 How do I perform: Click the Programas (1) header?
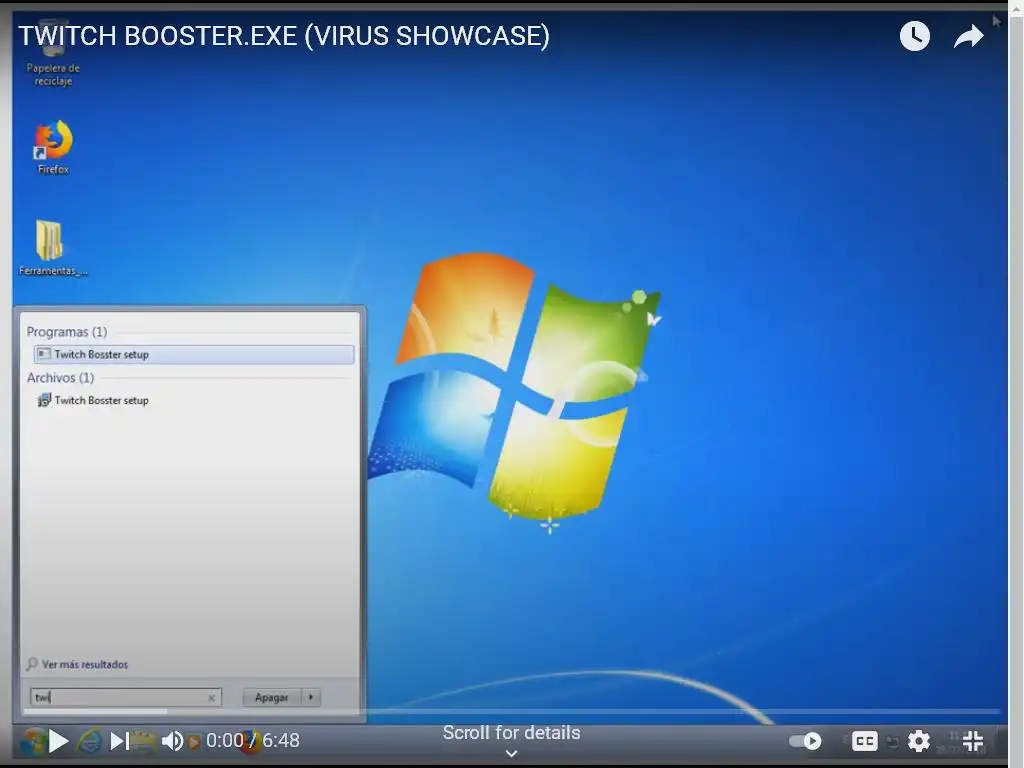(x=67, y=332)
